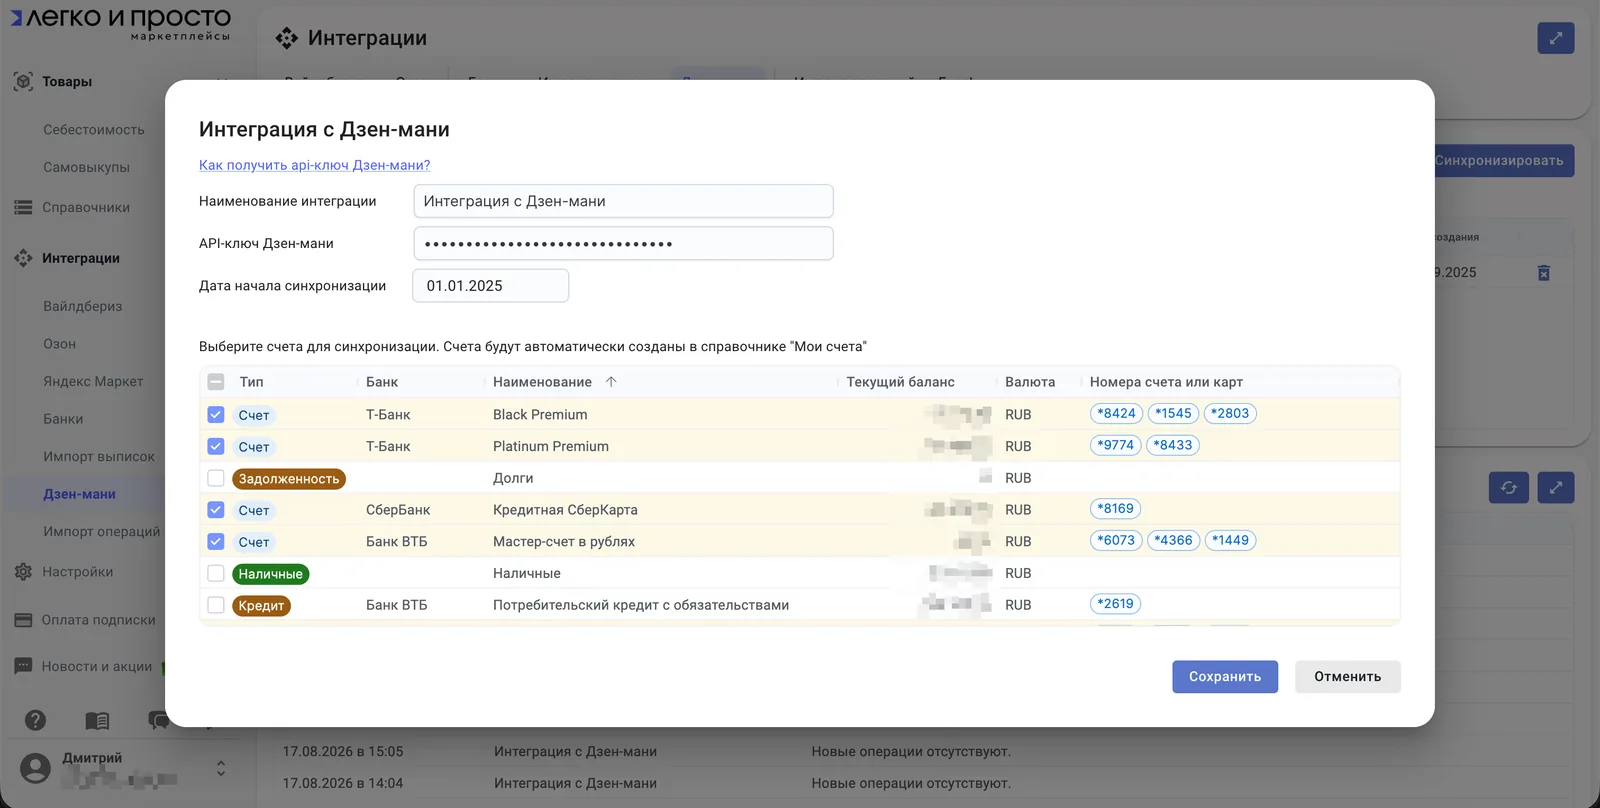Click the expand icon next to refresh button

(x=1555, y=488)
